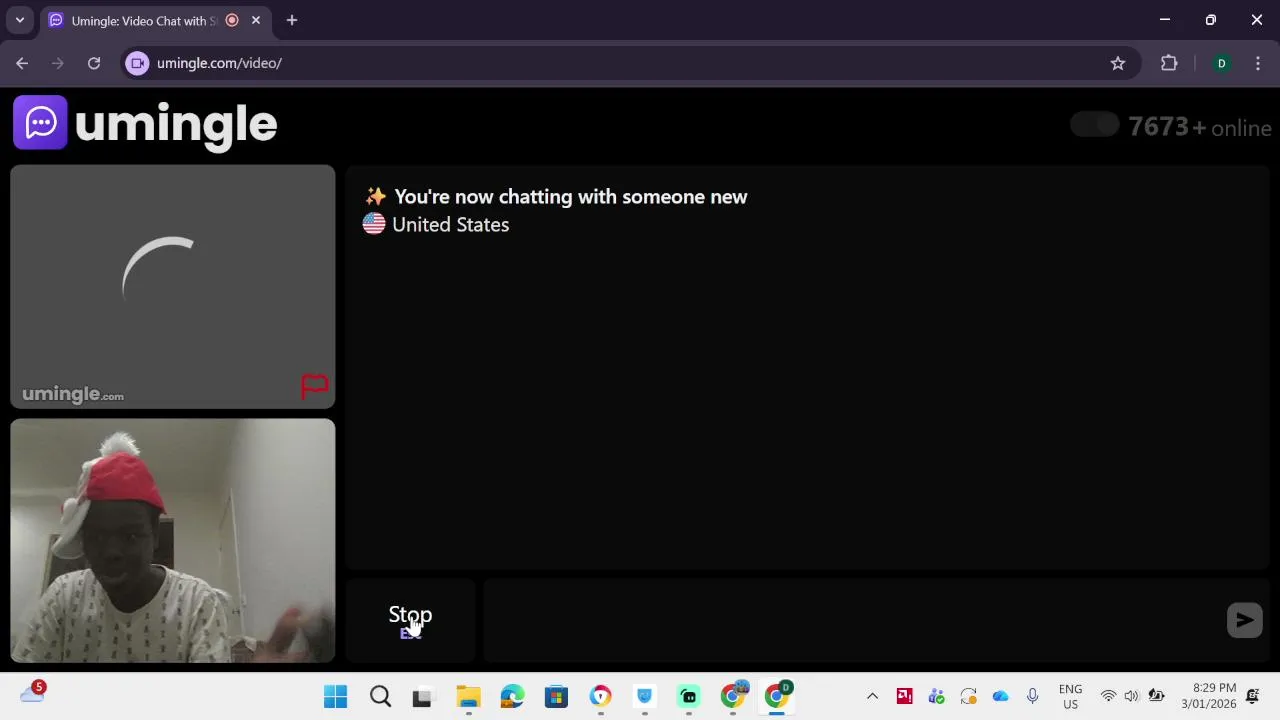Open Windows Search from the taskbar
The width and height of the screenshot is (1280, 720).
(x=380, y=696)
